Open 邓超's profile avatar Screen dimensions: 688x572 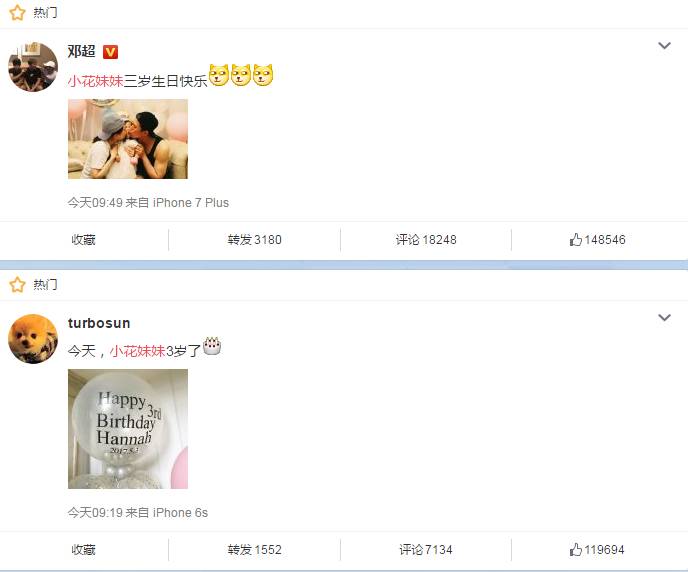[33, 67]
